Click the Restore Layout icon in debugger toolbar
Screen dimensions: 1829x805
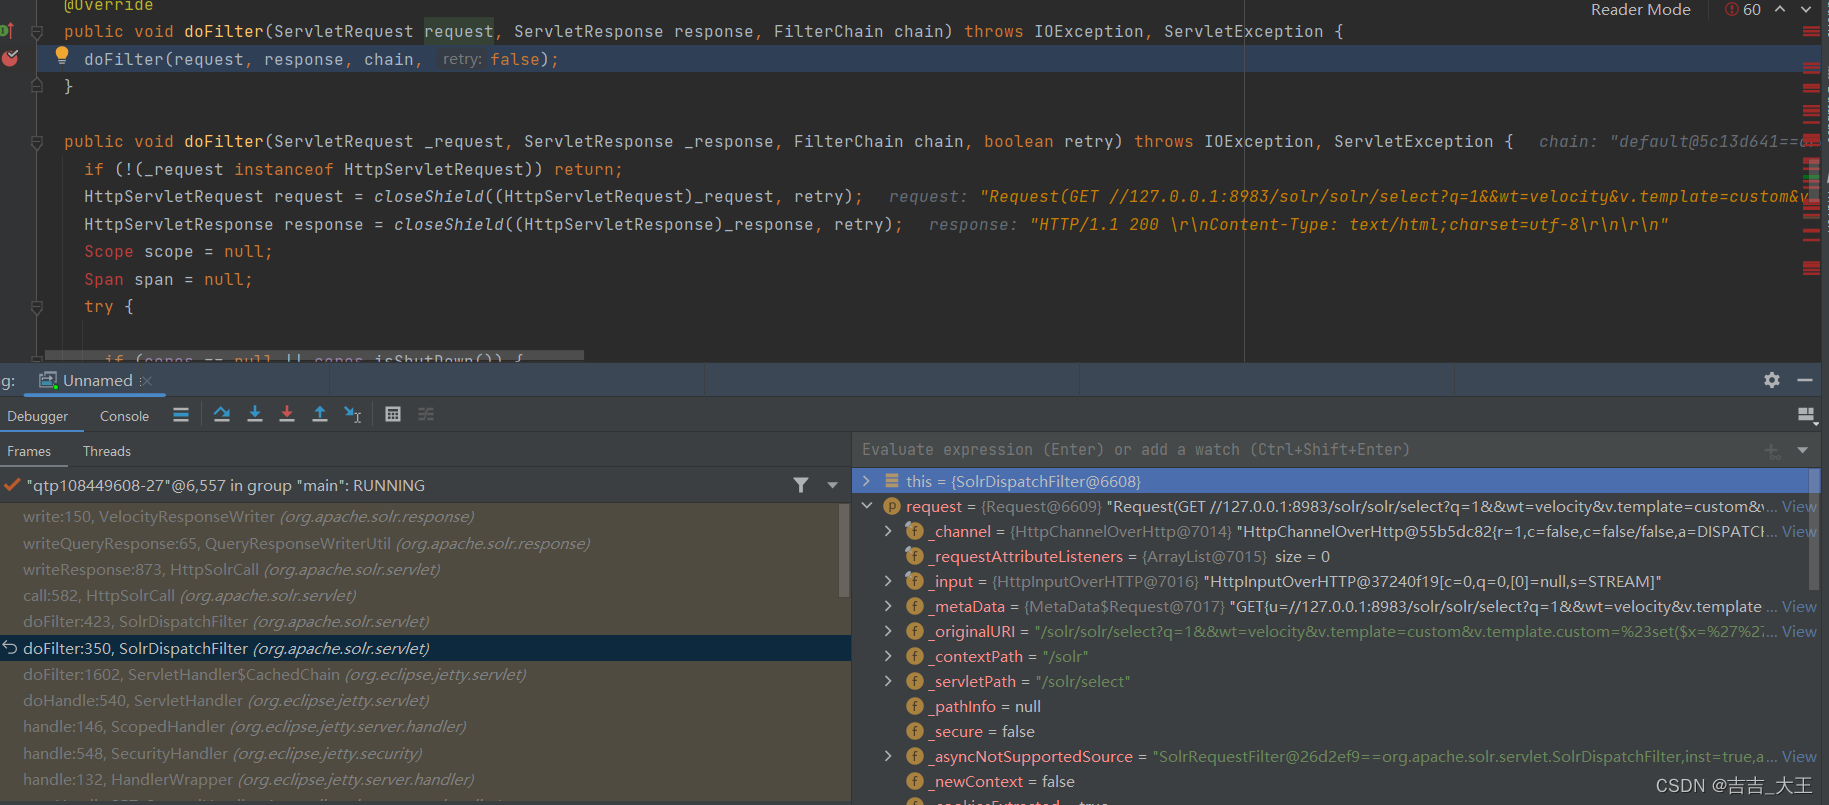click(x=1806, y=415)
